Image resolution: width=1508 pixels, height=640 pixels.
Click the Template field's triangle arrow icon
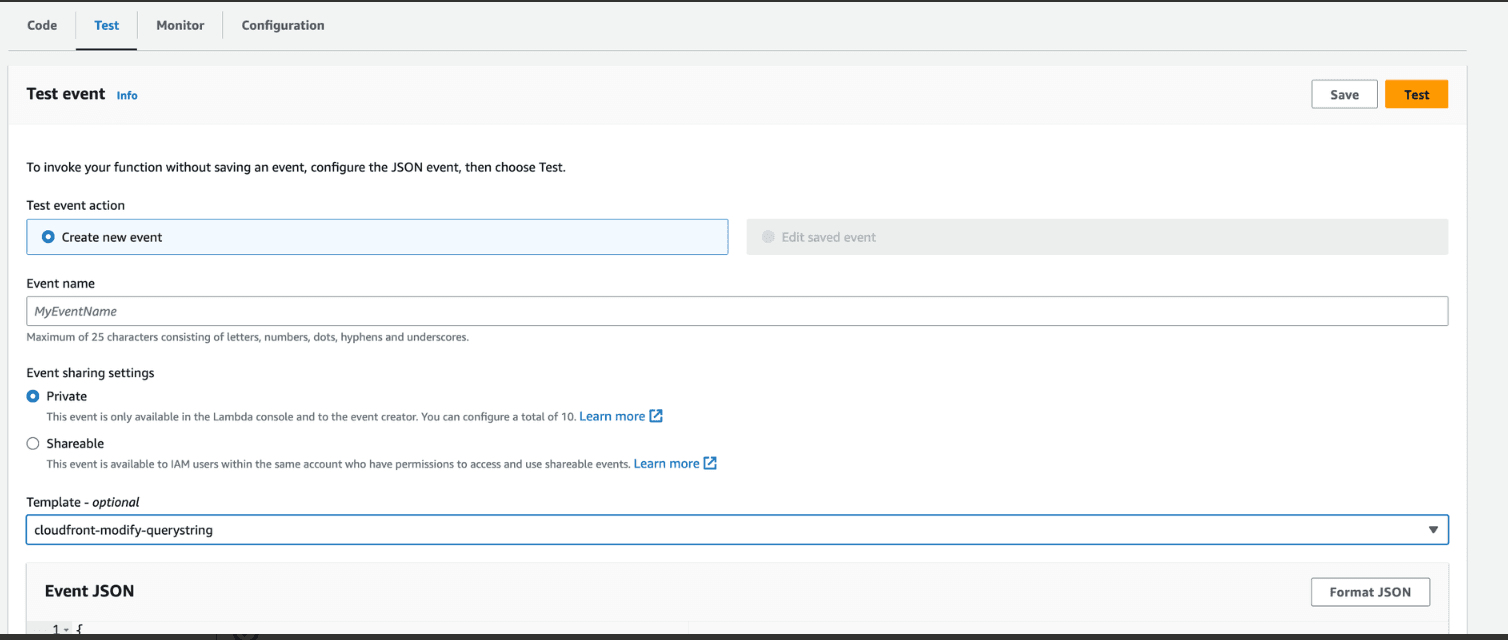point(1433,530)
